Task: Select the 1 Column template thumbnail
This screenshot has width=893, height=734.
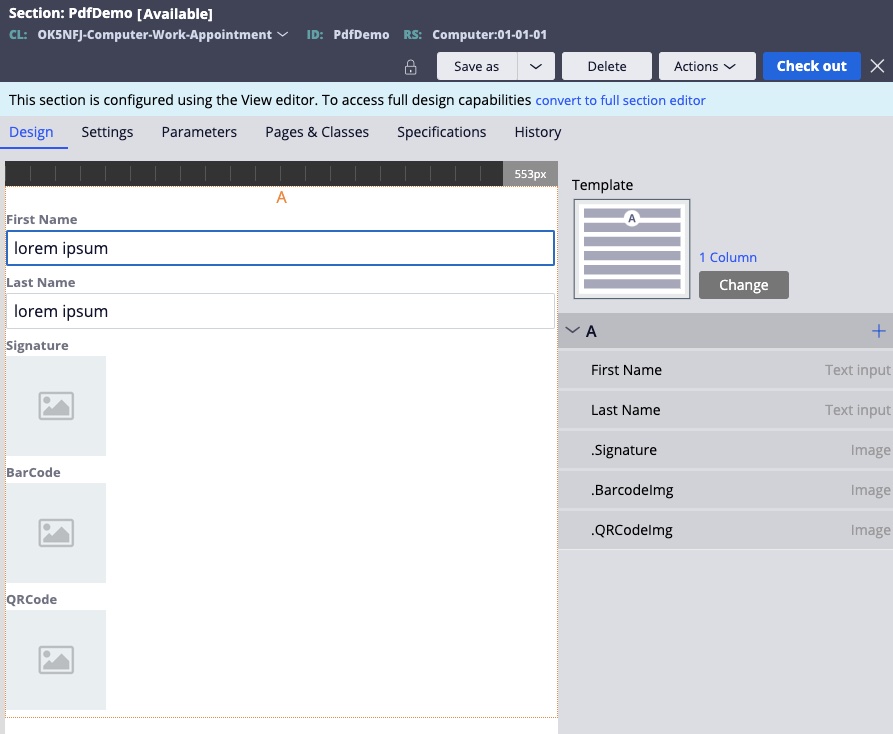Action: pos(631,249)
